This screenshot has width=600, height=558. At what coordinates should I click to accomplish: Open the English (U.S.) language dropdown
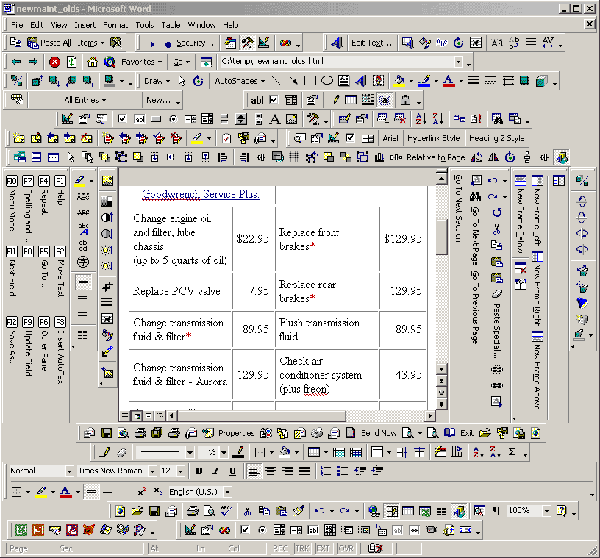tap(228, 492)
